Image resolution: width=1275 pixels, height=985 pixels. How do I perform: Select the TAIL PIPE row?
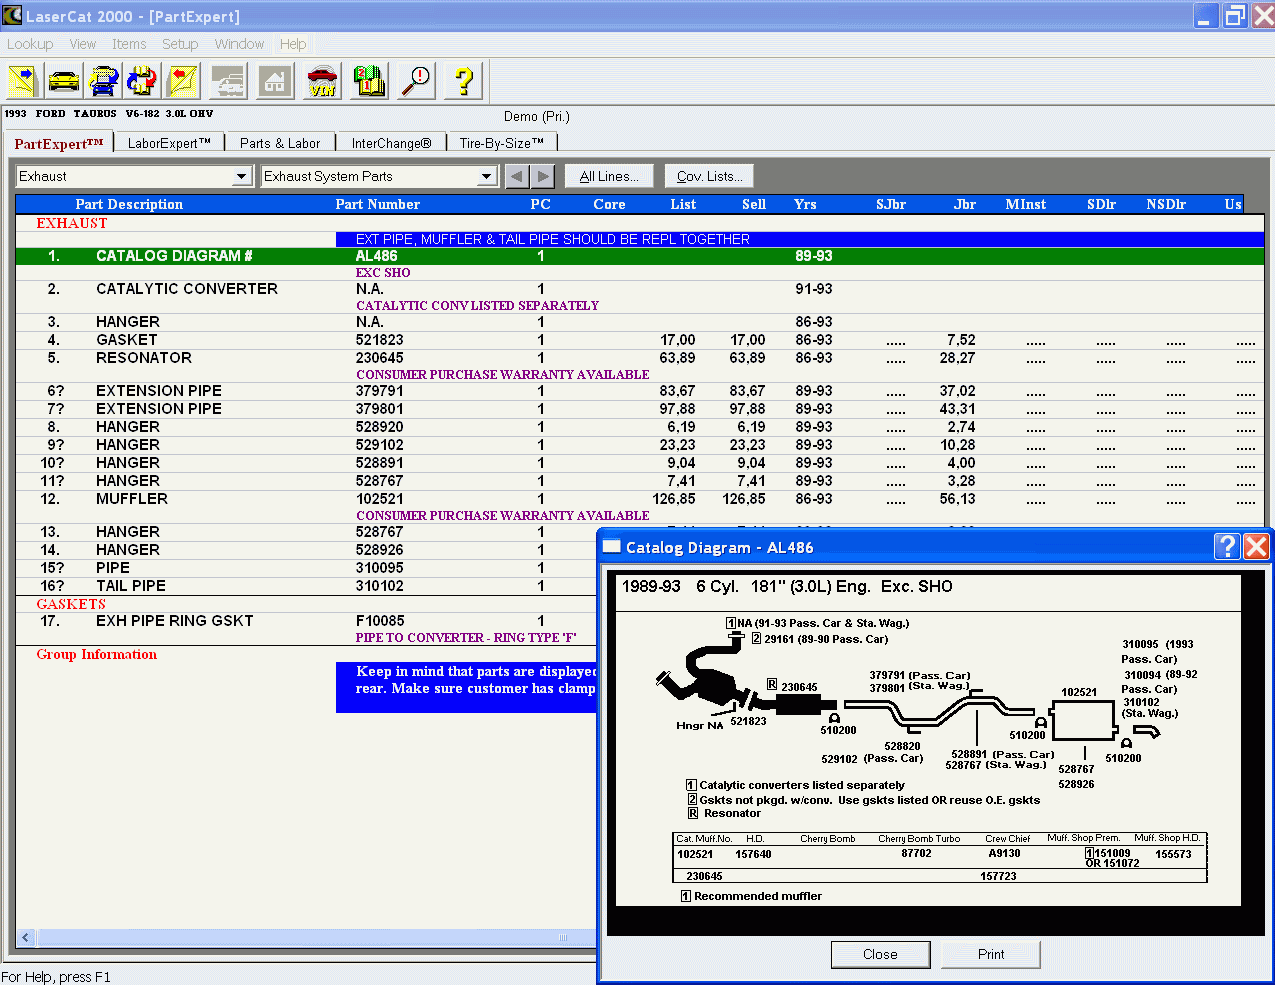[306, 586]
